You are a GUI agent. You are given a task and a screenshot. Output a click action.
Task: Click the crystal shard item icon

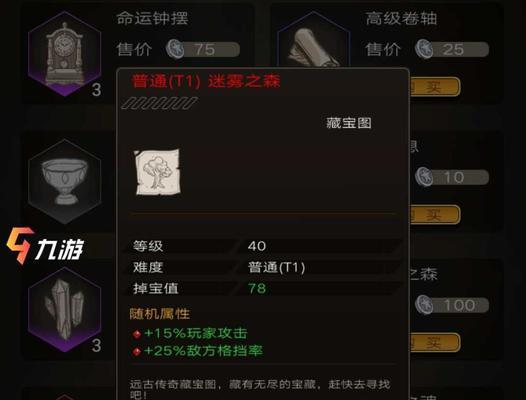[x=65, y=310]
